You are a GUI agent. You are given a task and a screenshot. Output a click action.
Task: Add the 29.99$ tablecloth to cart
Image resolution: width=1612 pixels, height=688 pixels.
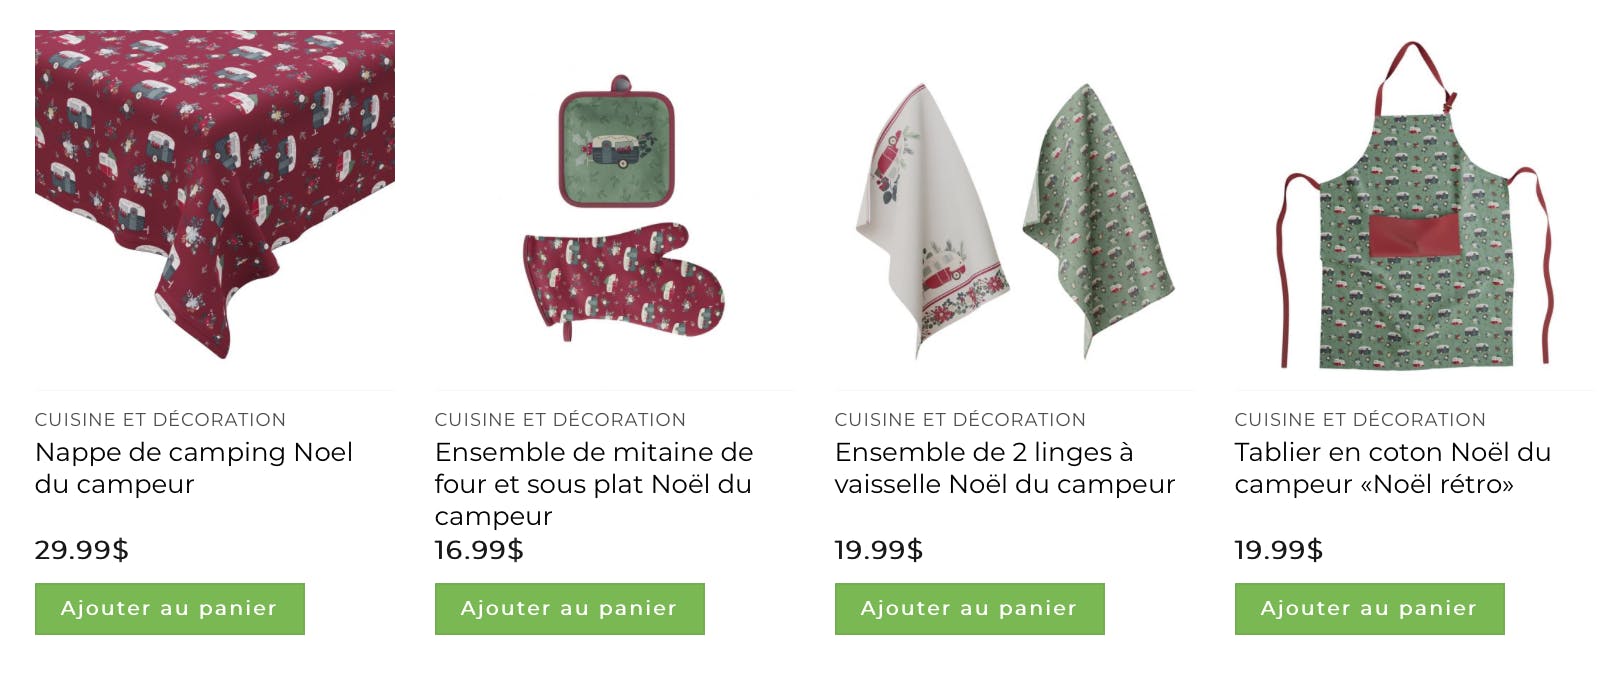coord(170,609)
